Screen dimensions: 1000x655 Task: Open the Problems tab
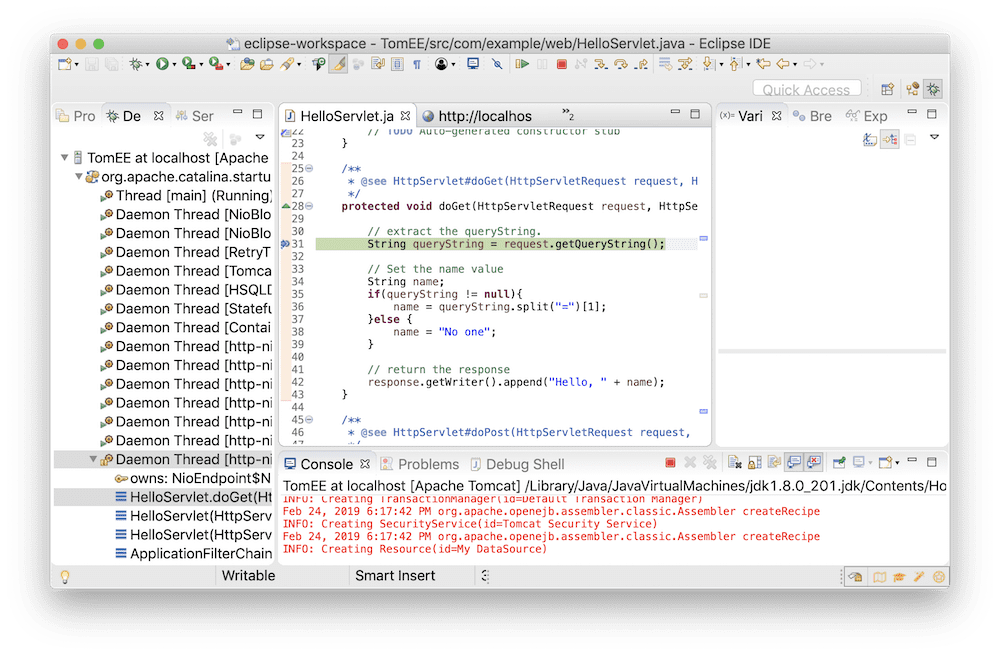[x=420, y=464]
